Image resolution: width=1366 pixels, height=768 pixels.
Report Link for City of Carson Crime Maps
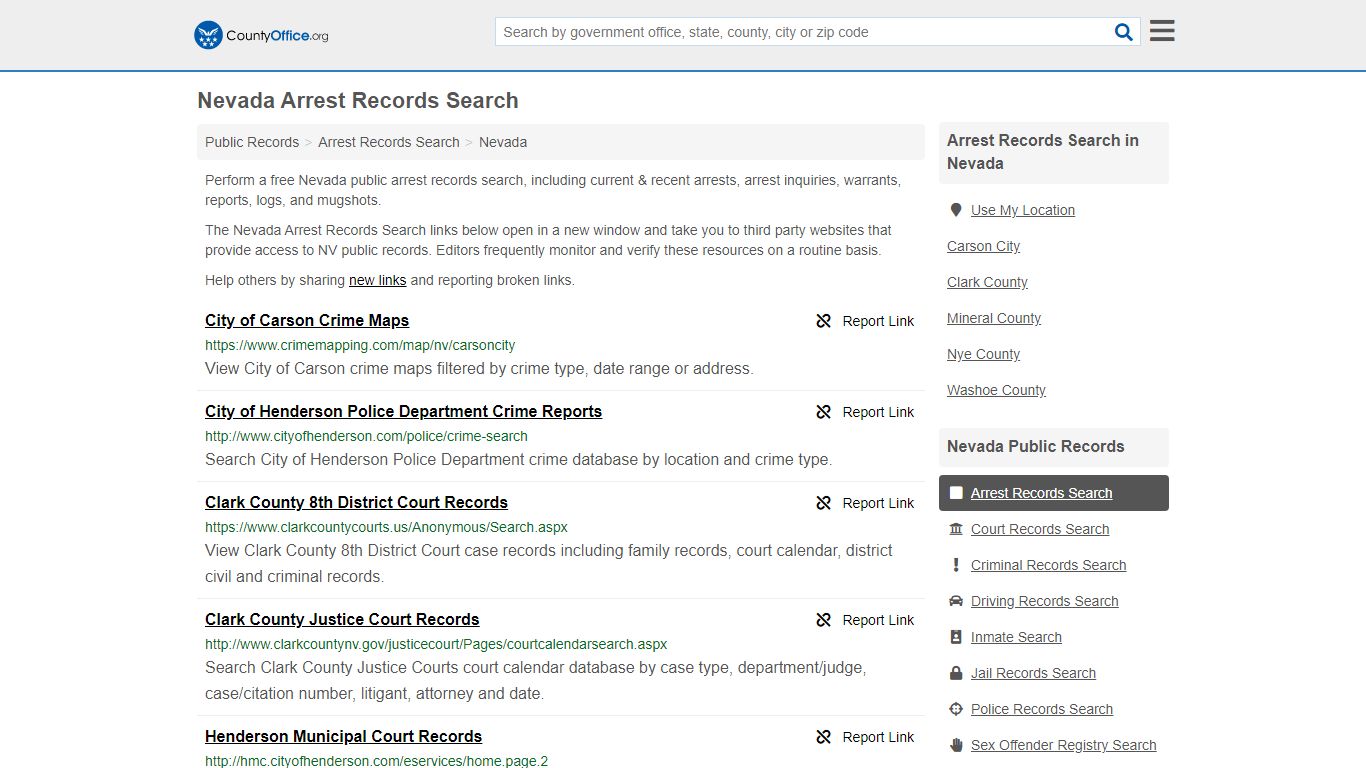[x=878, y=321]
